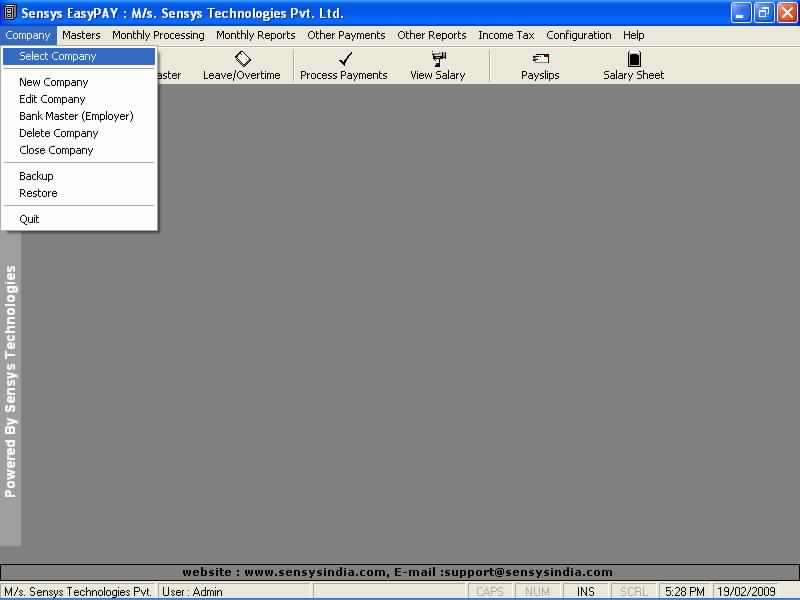
Task: Click the Leave/Overtime diamond icon
Action: click(242, 59)
